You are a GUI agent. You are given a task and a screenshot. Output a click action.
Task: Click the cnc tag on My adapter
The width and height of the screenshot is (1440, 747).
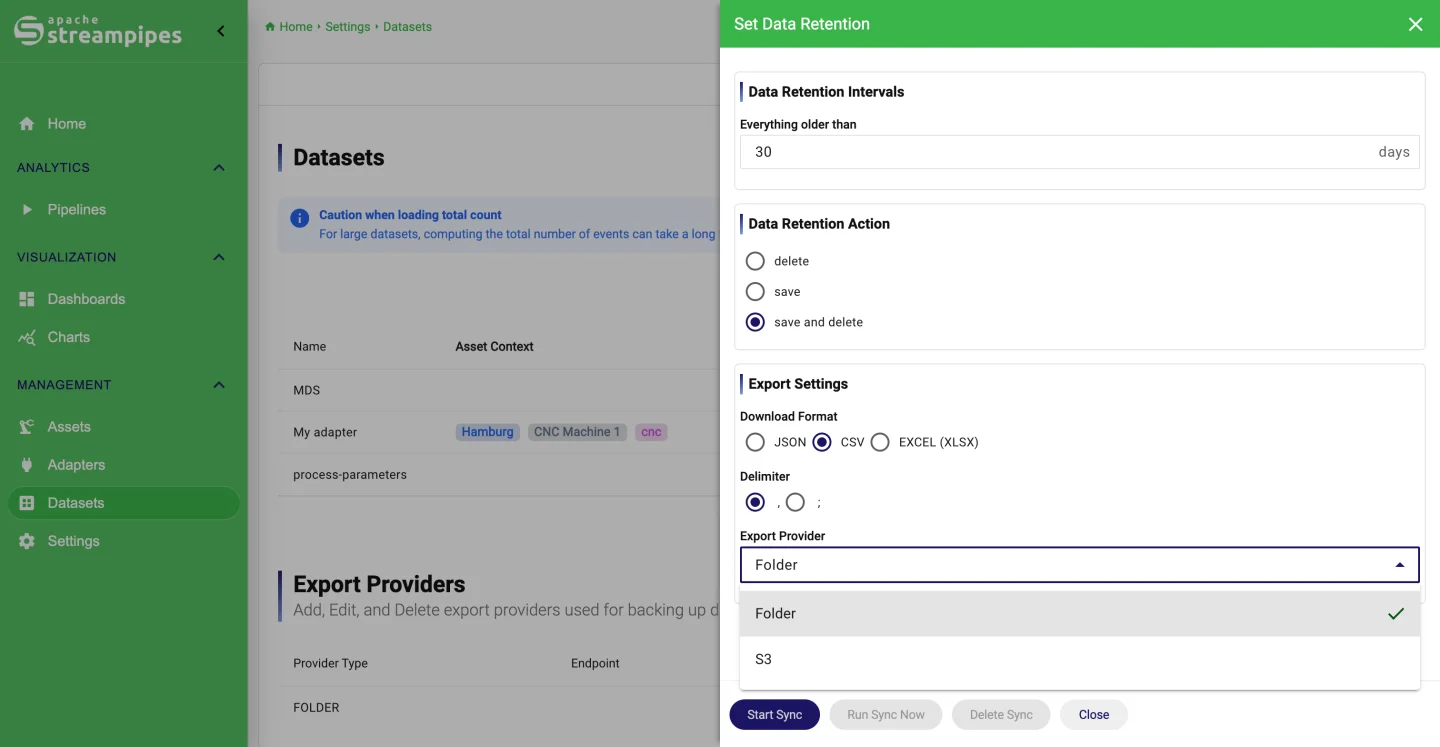[651, 432]
